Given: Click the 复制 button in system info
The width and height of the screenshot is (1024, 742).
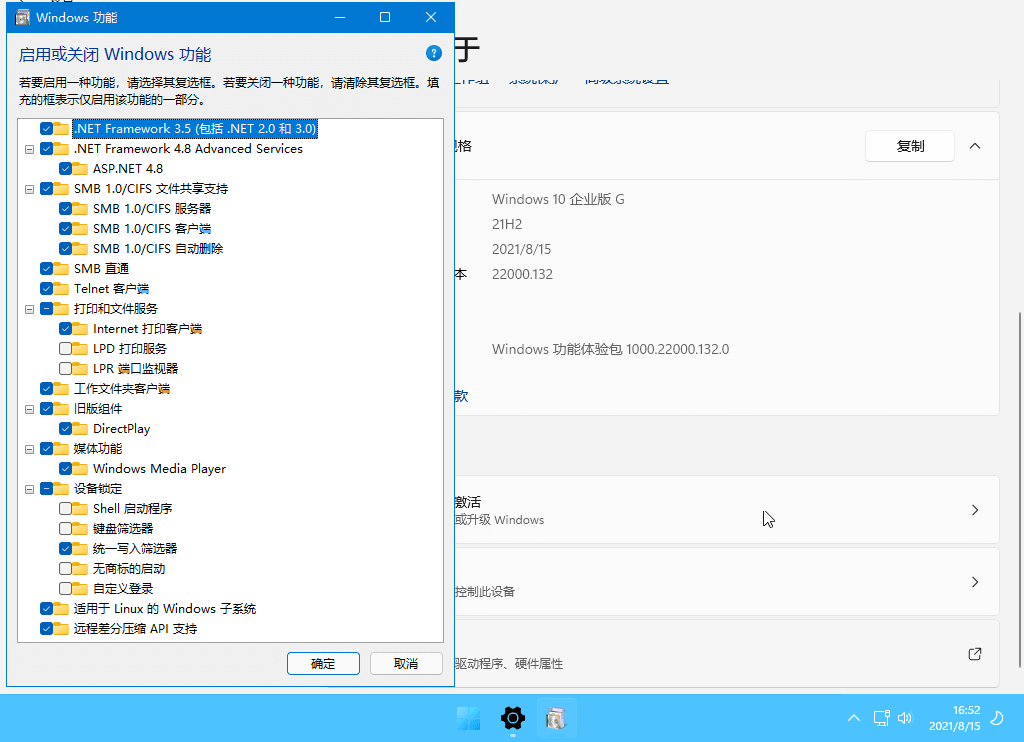Looking at the screenshot, I should point(909,145).
